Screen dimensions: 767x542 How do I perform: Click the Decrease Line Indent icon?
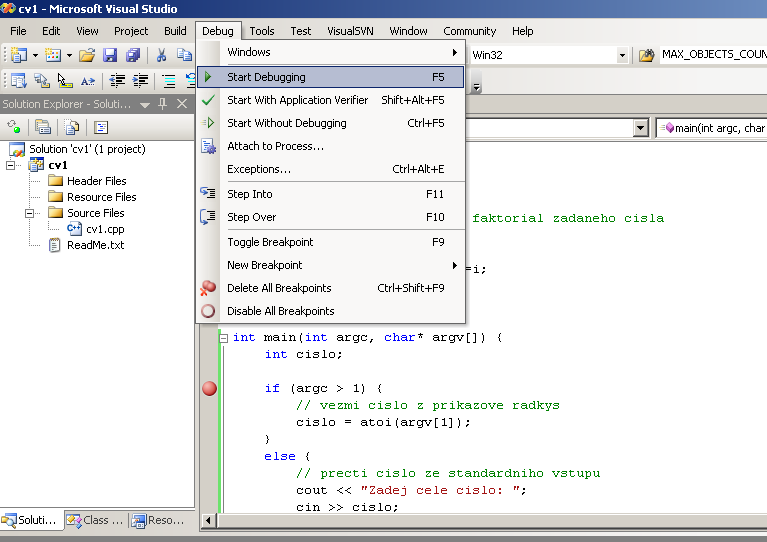point(117,80)
